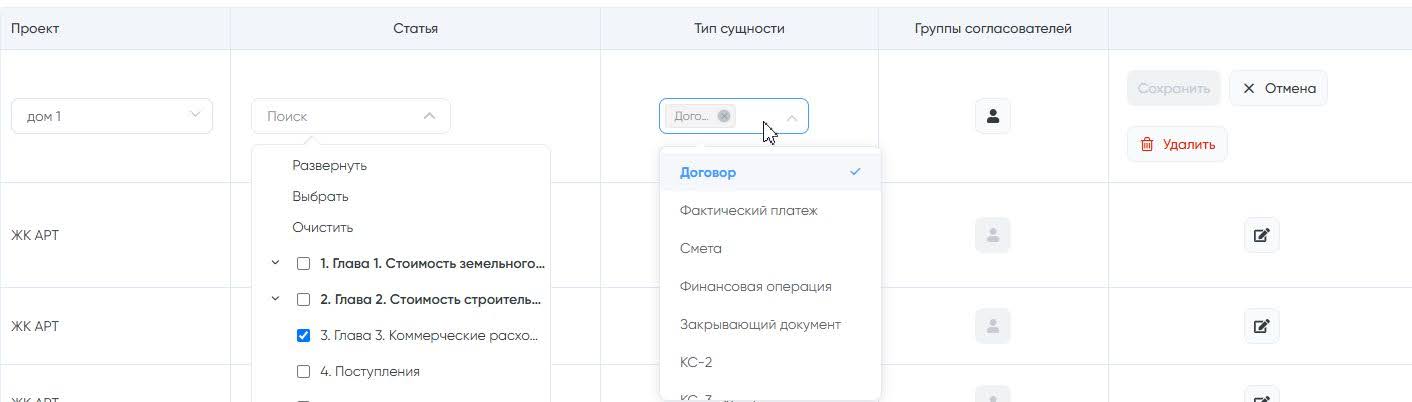Click the edit icon in first ЖК АРТ row
Viewport: 1412px width, 402px height.
pyautogui.click(x=1261, y=235)
